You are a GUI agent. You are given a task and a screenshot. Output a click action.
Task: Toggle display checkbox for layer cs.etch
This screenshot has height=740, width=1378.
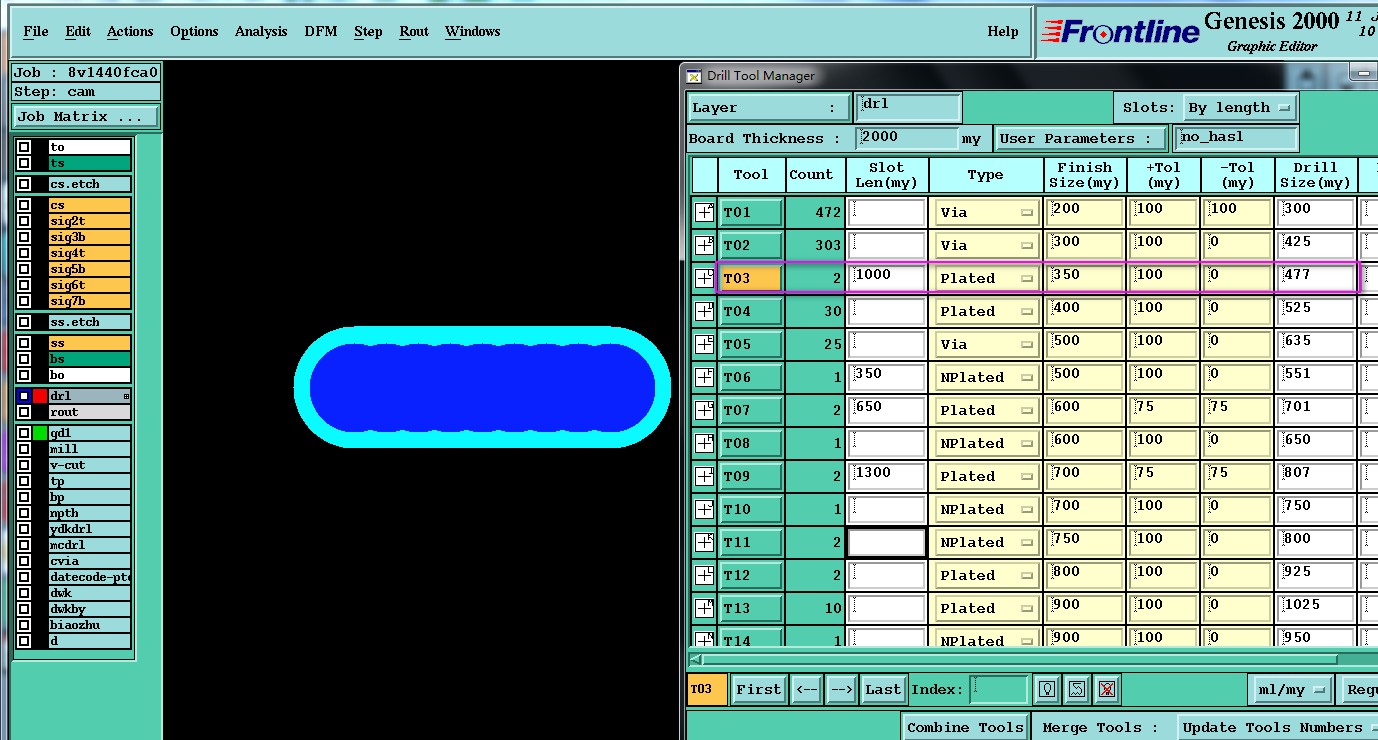[x=23, y=184]
